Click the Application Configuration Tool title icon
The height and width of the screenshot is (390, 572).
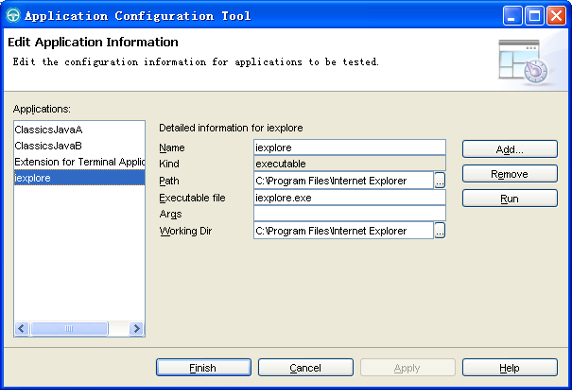tap(13, 16)
